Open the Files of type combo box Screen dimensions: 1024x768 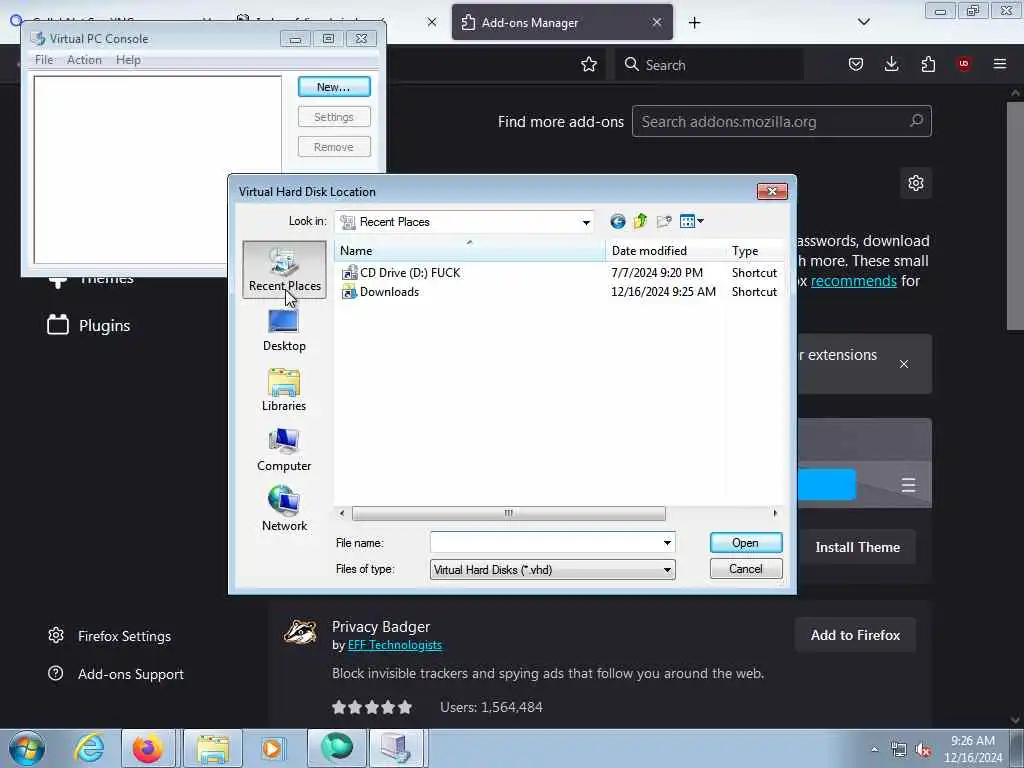pyautogui.click(x=552, y=569)
